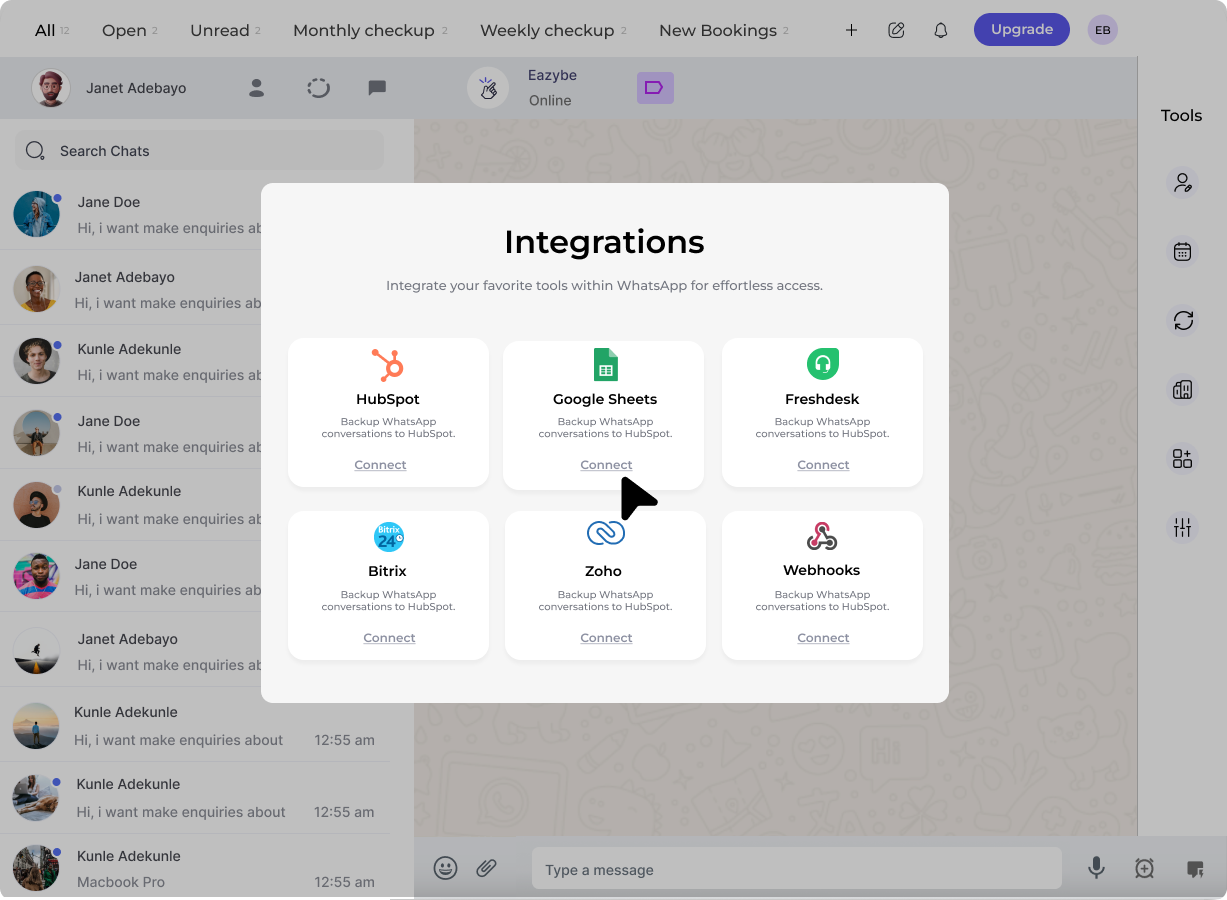The height and width of the screenshot is (900, 1227).
Task: Switch to the Unread tab
Action: [218, 30]
